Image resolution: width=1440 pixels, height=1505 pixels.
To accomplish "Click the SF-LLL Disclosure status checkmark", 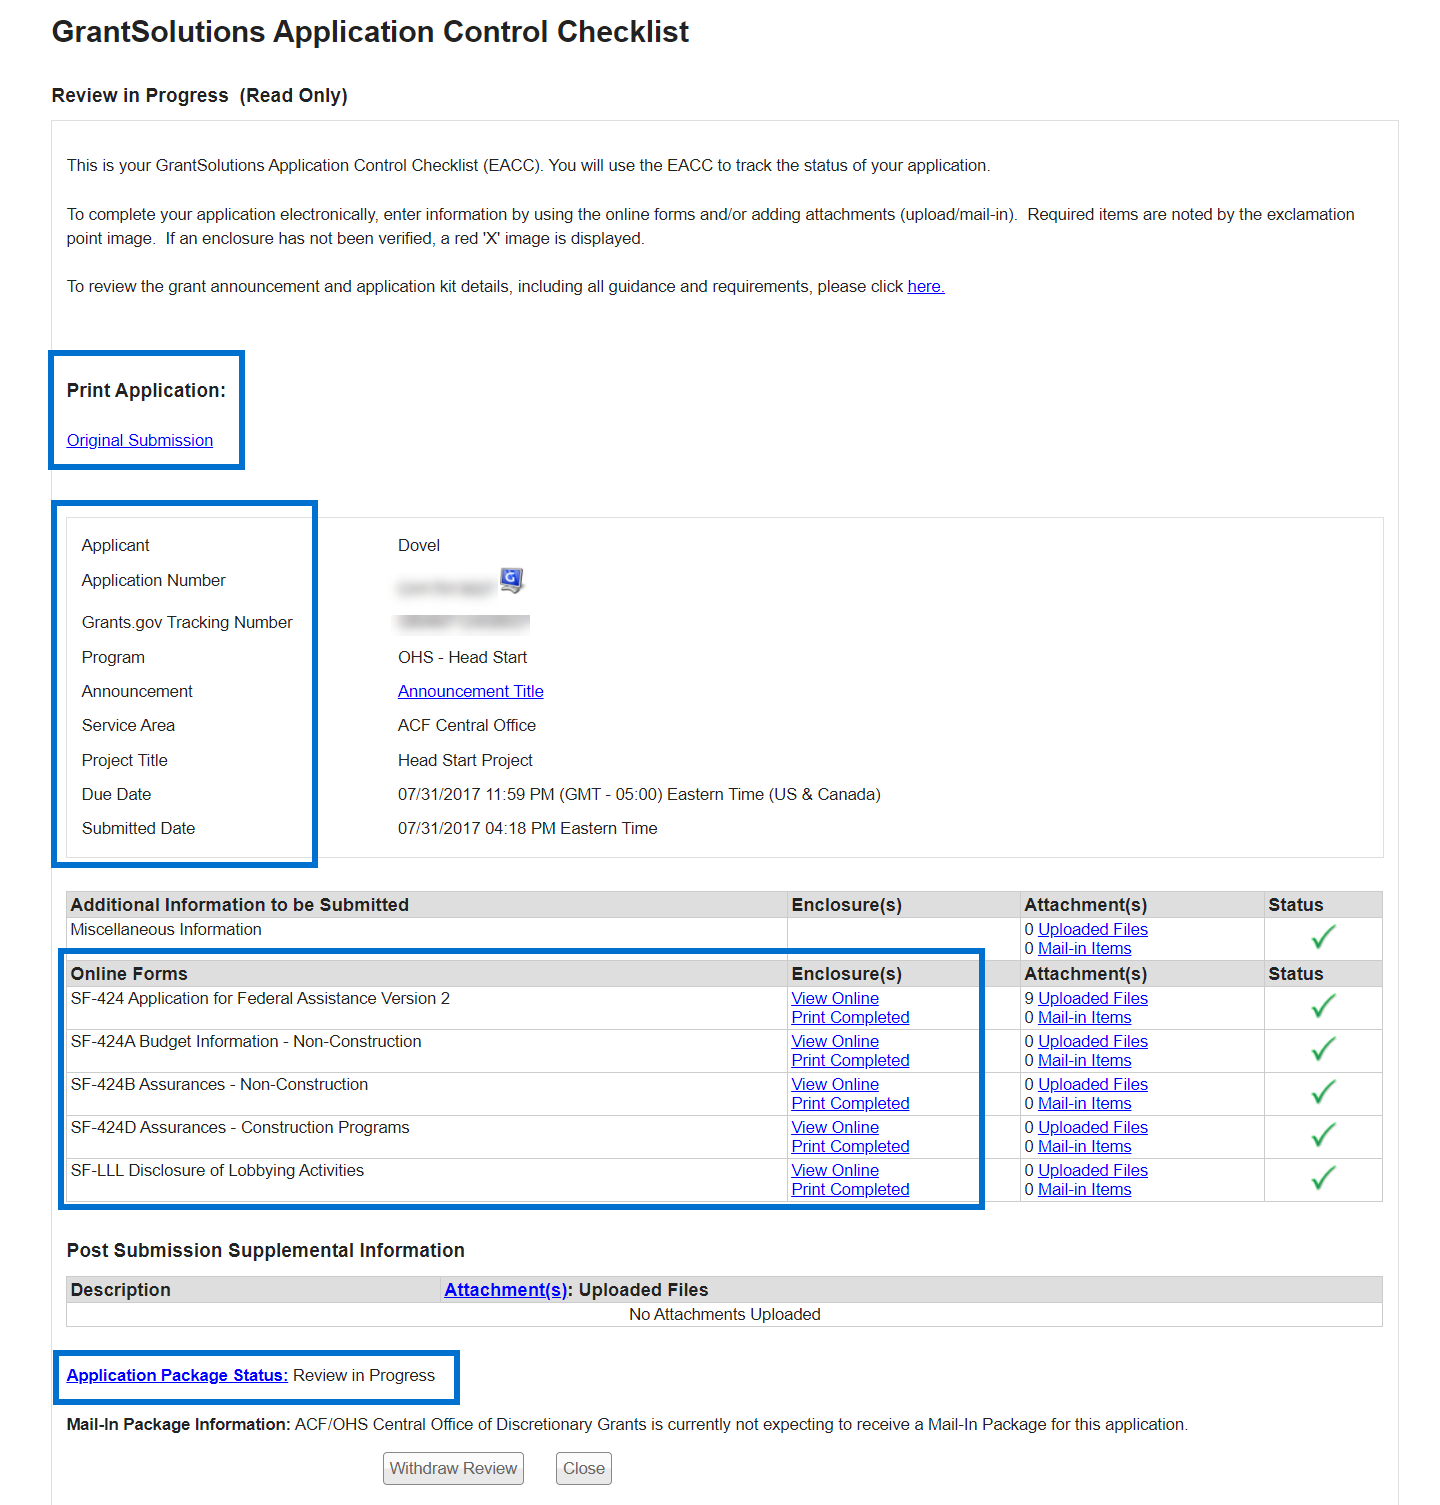I will click(1323, 1179).
